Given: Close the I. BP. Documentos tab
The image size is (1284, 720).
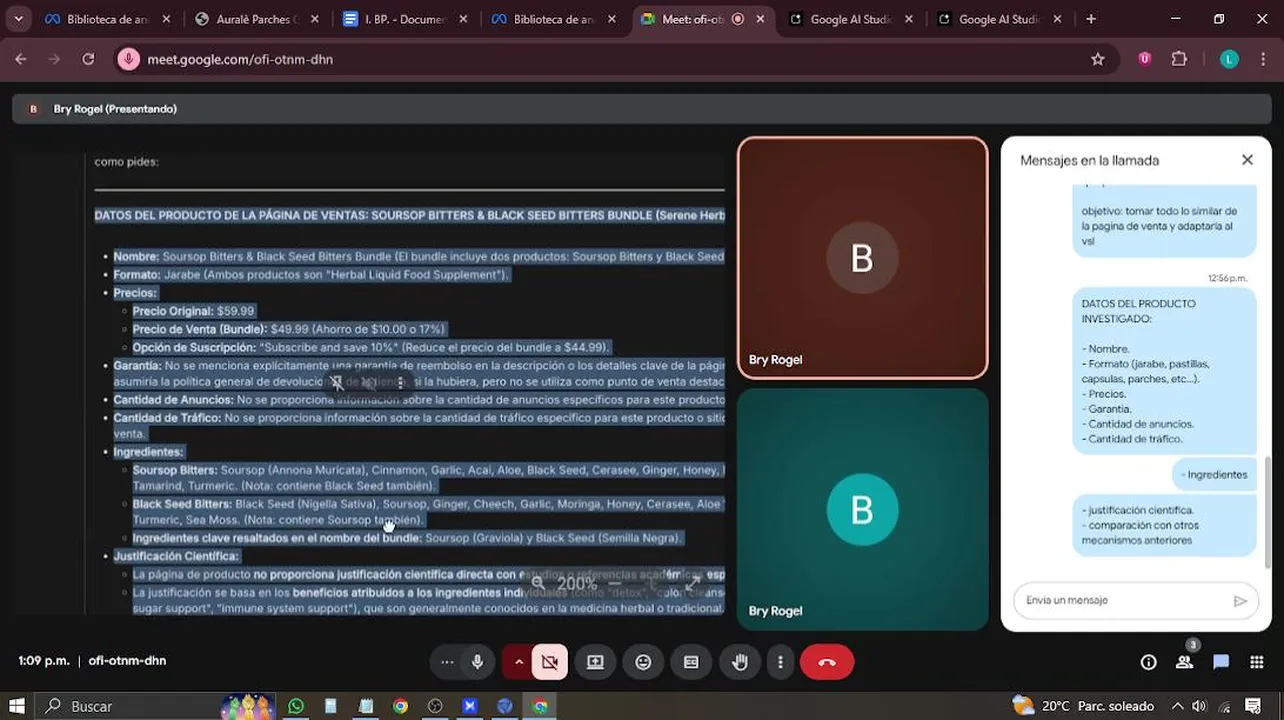Looking at the screenshot, I should click(x=463, y=19).
